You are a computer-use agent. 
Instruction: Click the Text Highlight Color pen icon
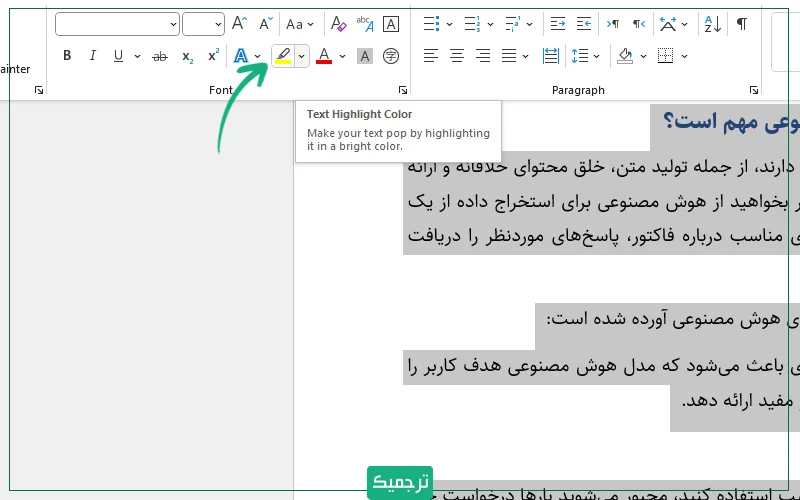point(283,56)
